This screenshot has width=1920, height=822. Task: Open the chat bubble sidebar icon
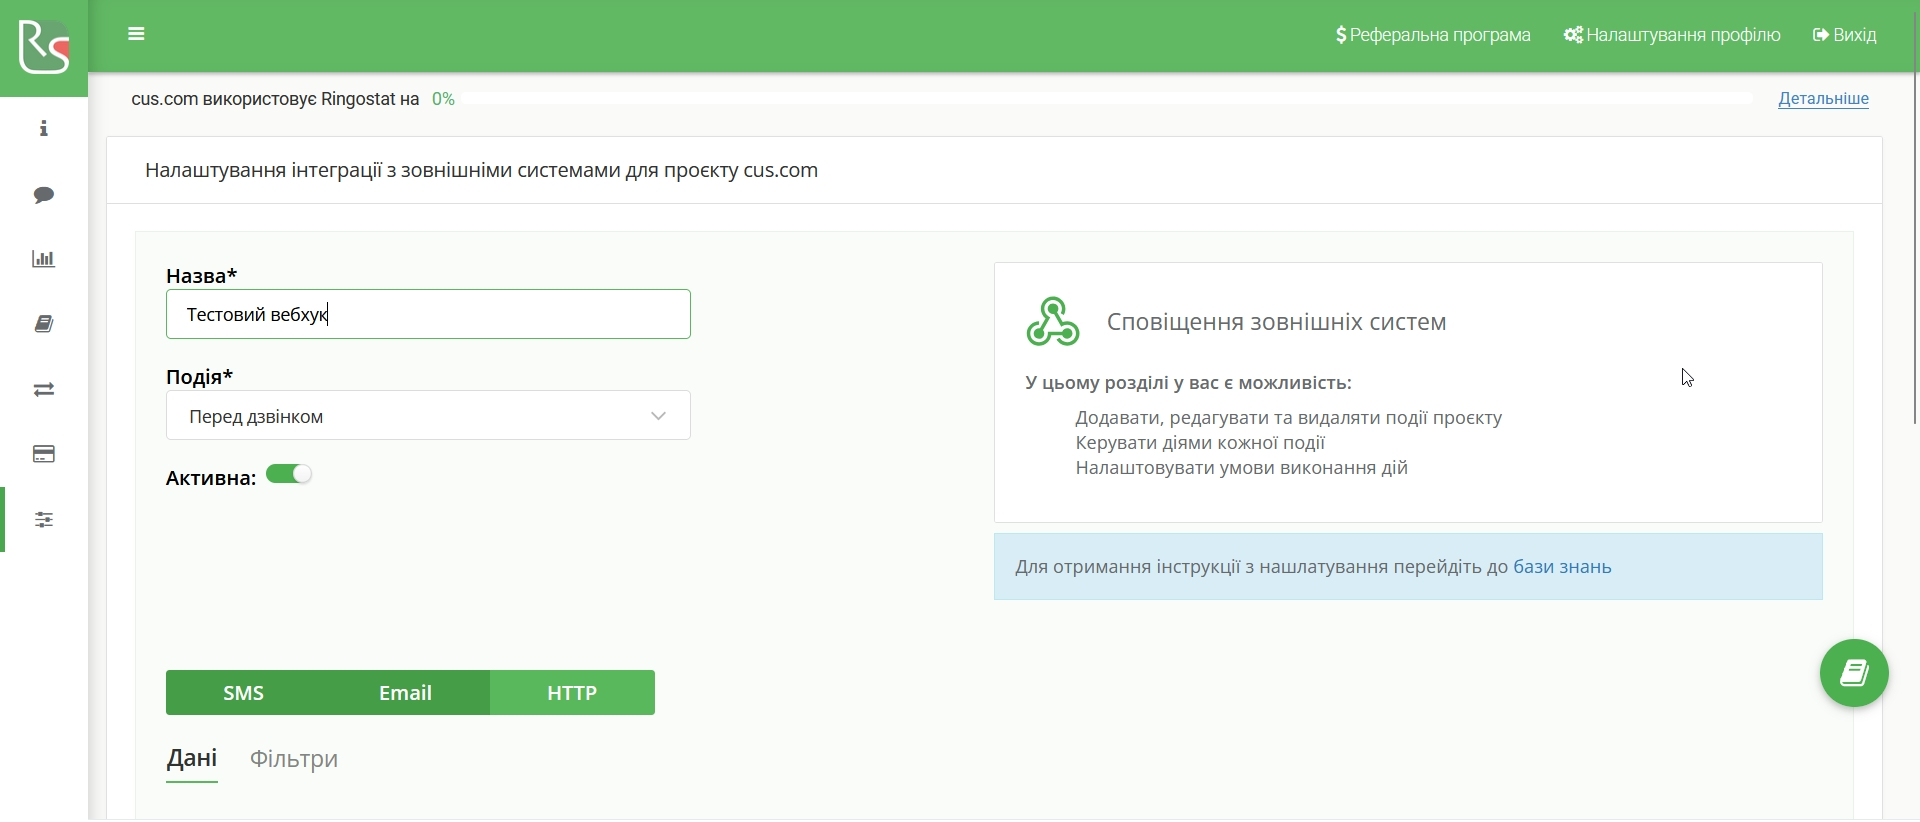pyautogui.click(x=44, y=194)
